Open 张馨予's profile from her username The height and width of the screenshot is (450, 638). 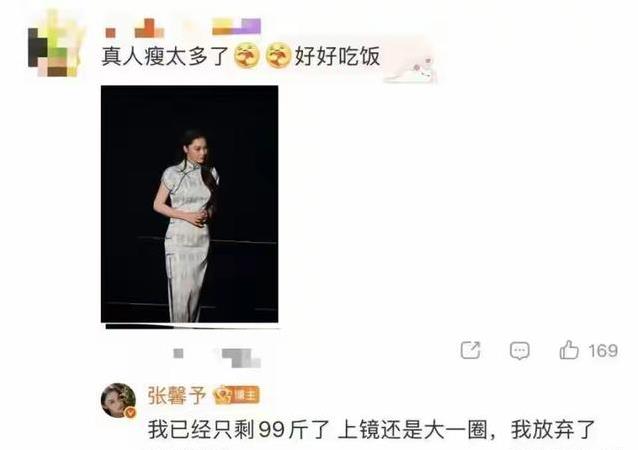pos(177,395)
